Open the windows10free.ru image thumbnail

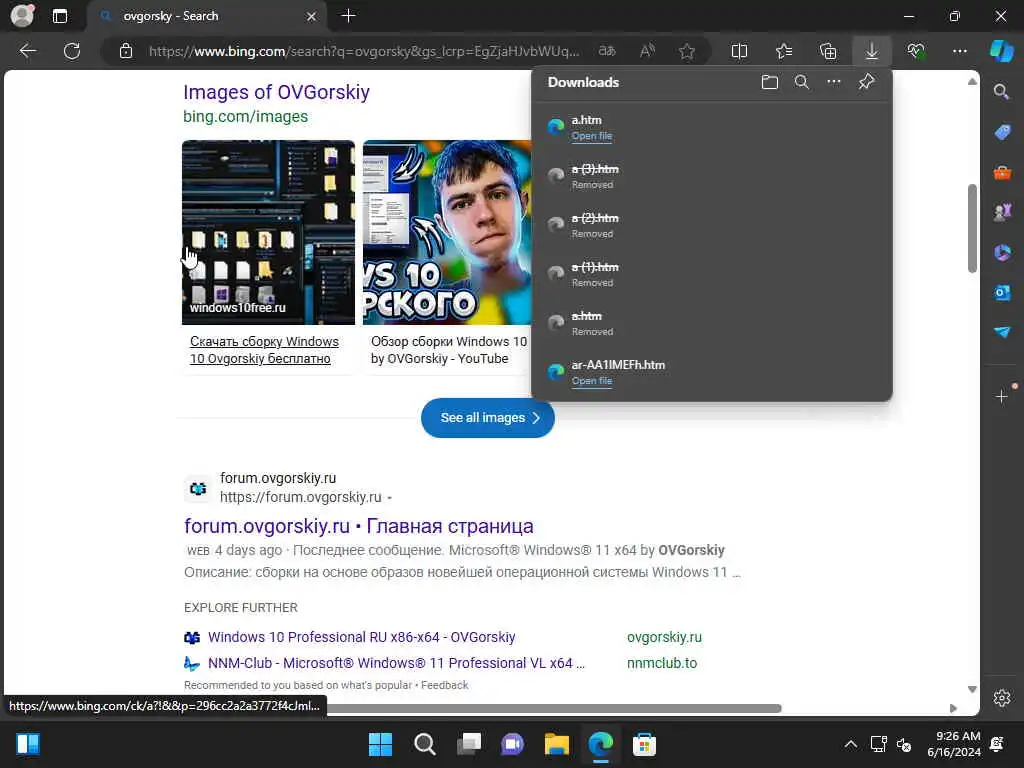(268, 232)
